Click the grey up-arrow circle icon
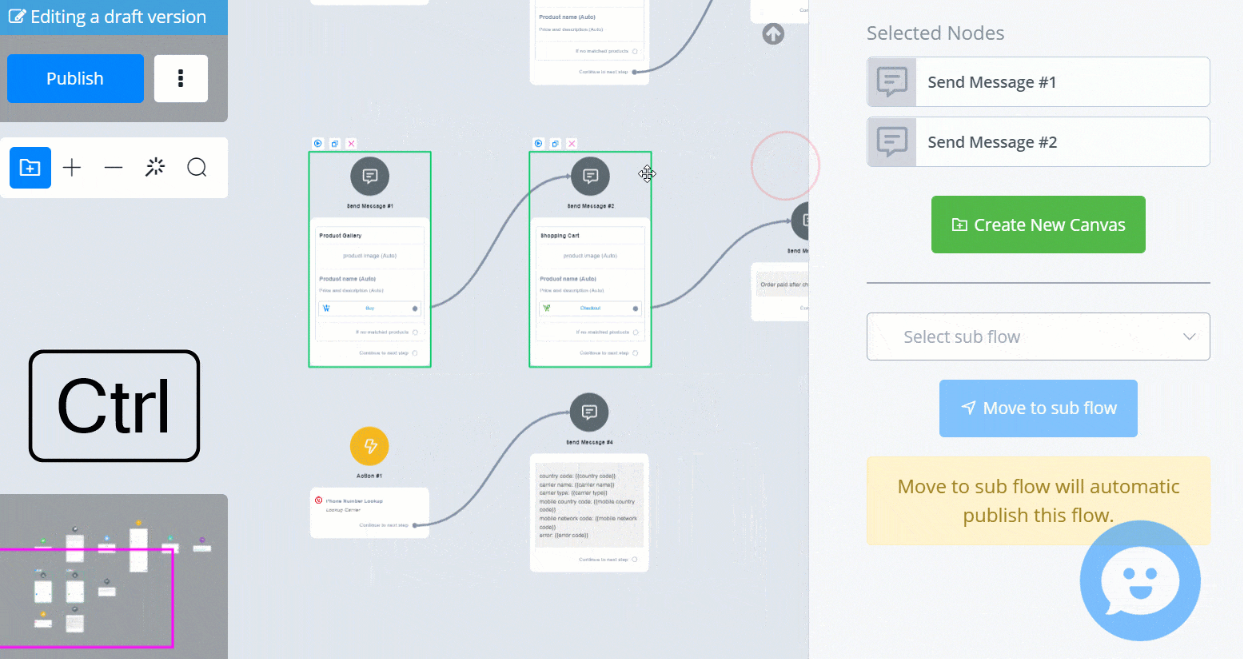The height and width of the screenshot is (659, 1243). coord(773,34)
